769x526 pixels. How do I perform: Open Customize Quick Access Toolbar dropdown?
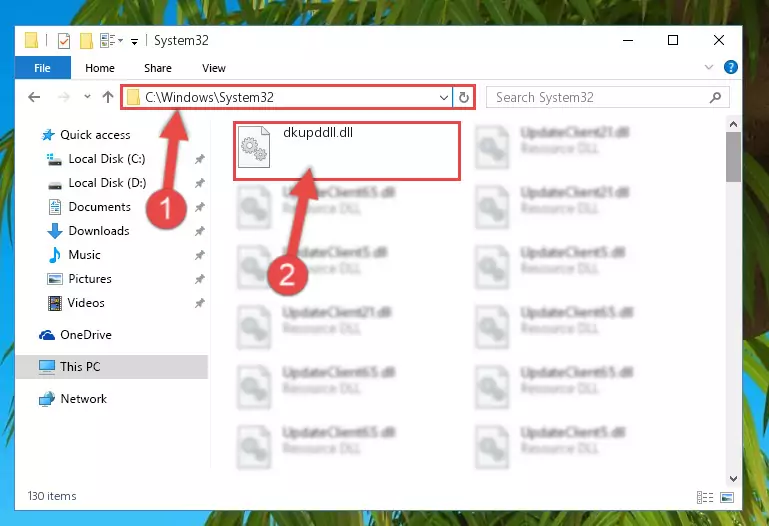134,42
